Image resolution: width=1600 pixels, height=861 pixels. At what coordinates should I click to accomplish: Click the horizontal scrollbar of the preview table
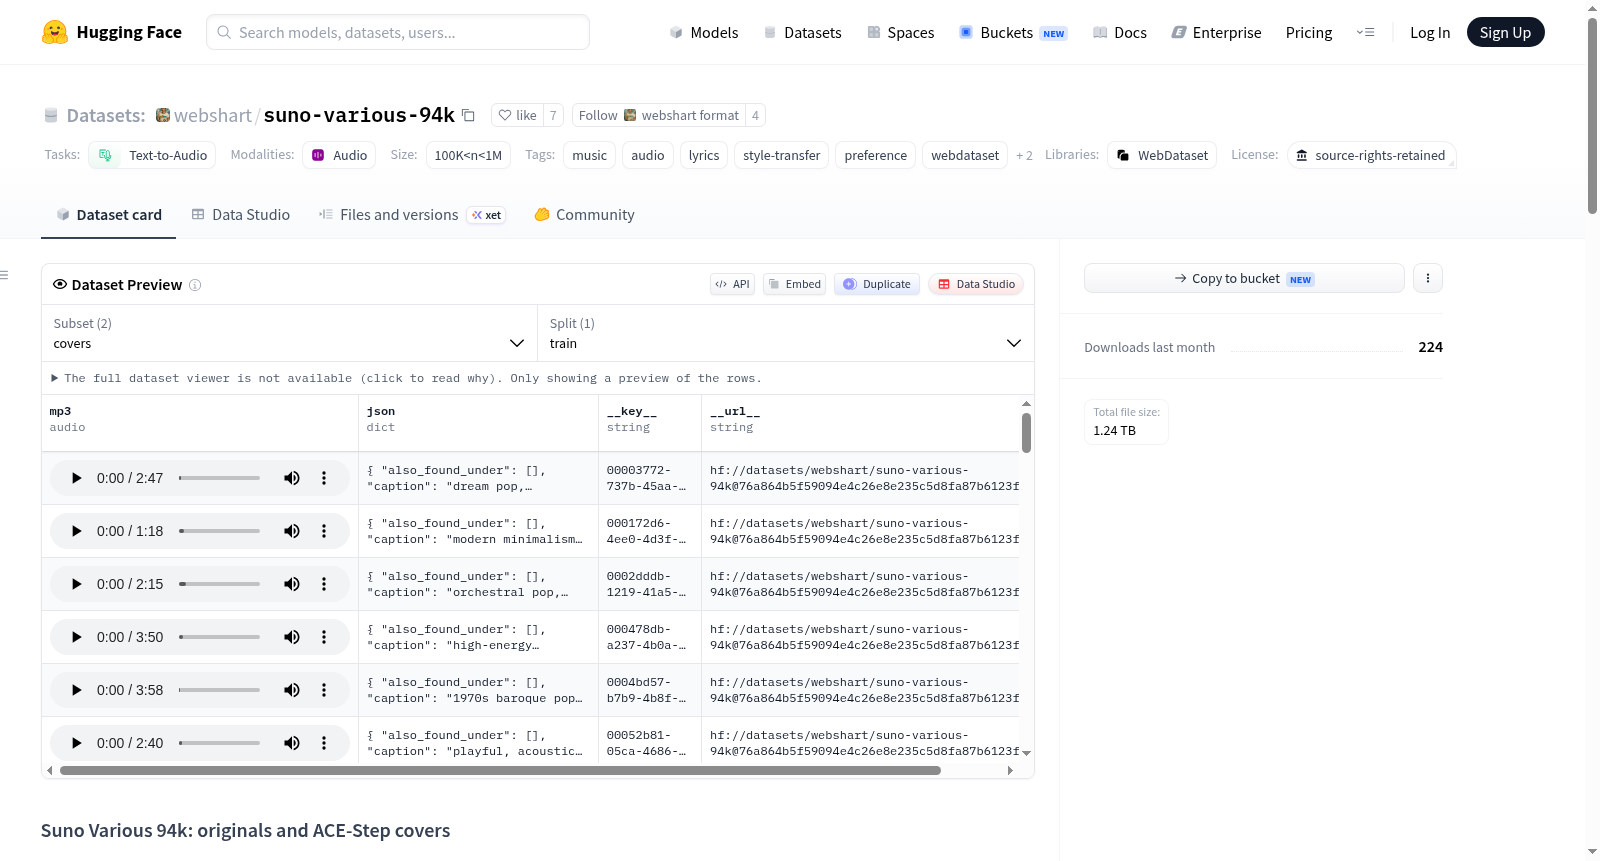coord(500,770)
